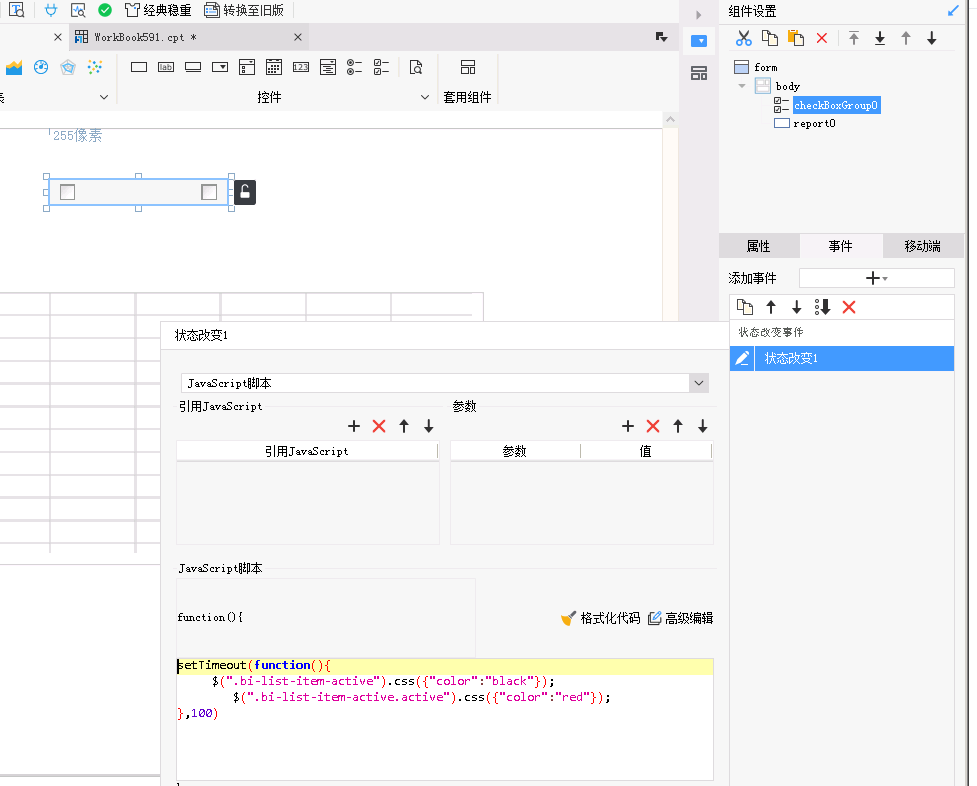This screenshot has height=786, width=977.
Task: Switch to the 事件 events tab
Action: pos(841,246)
